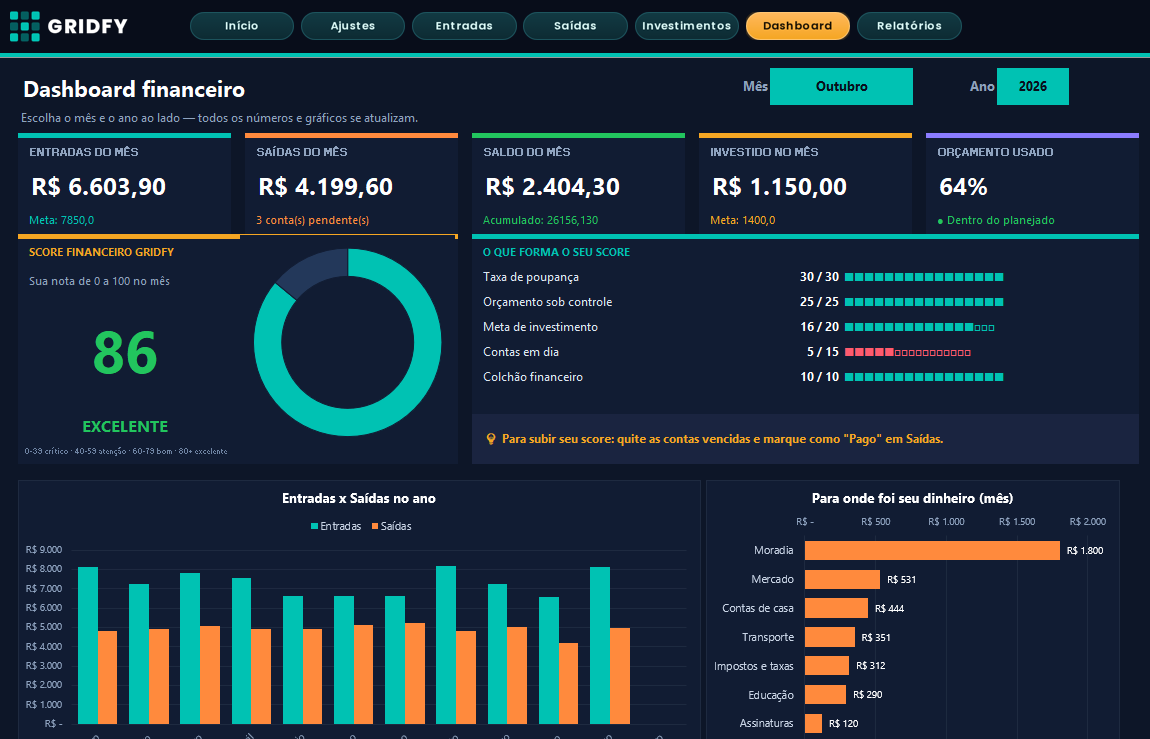The height and width of the screenshot is (739, 1150).
Task: Click the Colchão financeiro progress bar
Action: coord(924,377)
